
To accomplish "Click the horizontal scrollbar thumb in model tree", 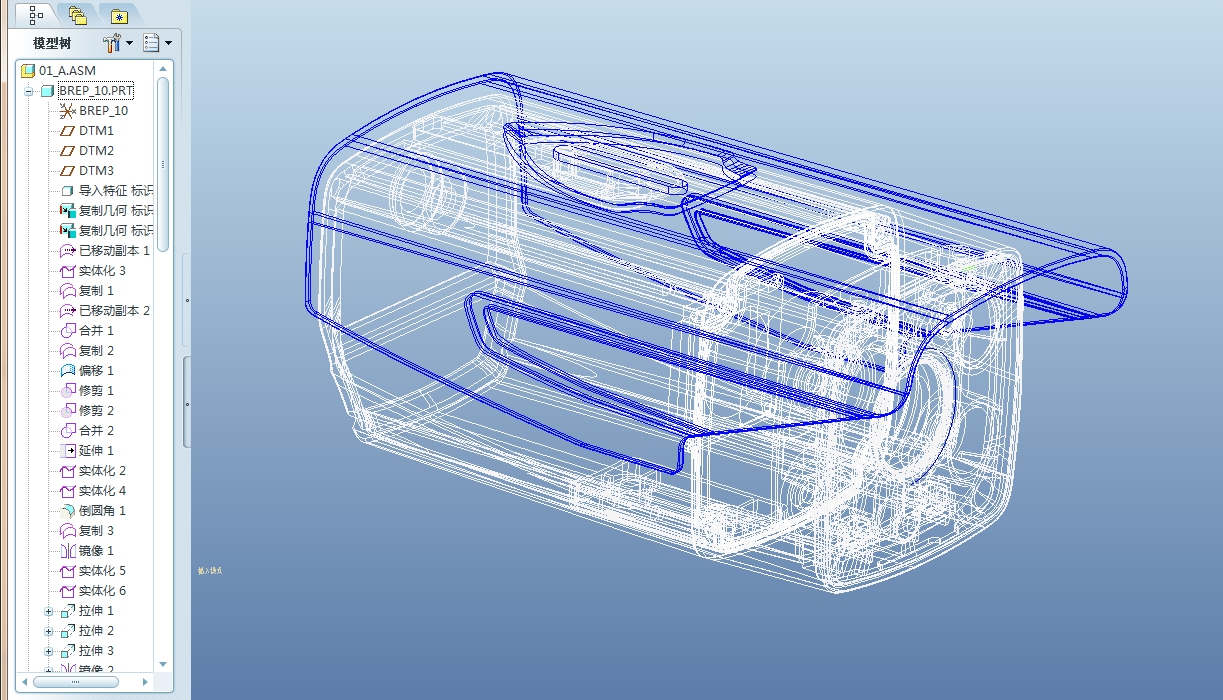I will click(x=75, y=682).
